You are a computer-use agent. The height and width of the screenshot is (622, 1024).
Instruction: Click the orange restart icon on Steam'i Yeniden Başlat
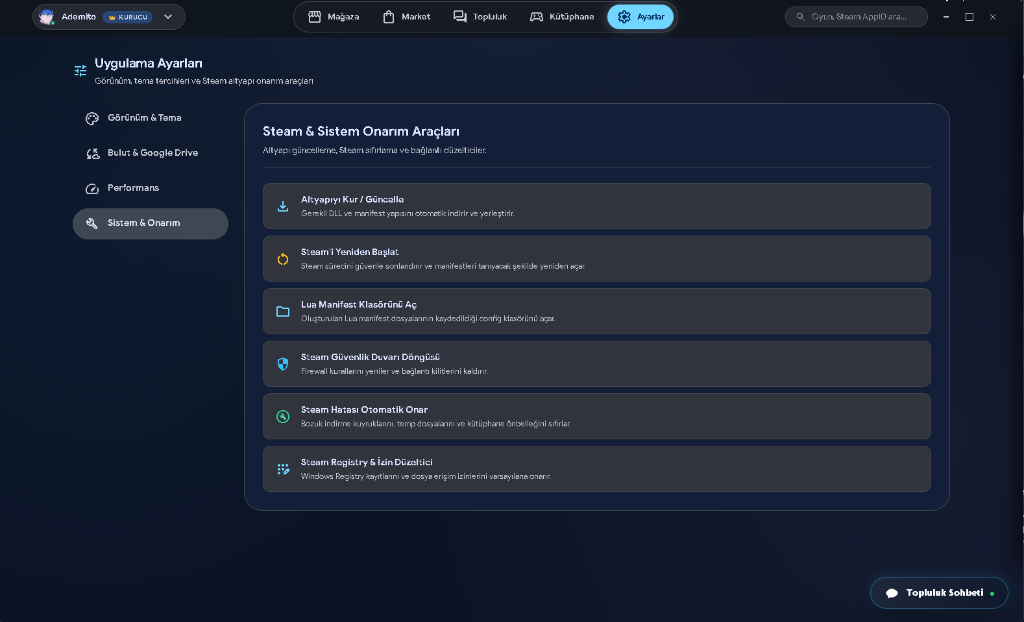click(283, 259)
